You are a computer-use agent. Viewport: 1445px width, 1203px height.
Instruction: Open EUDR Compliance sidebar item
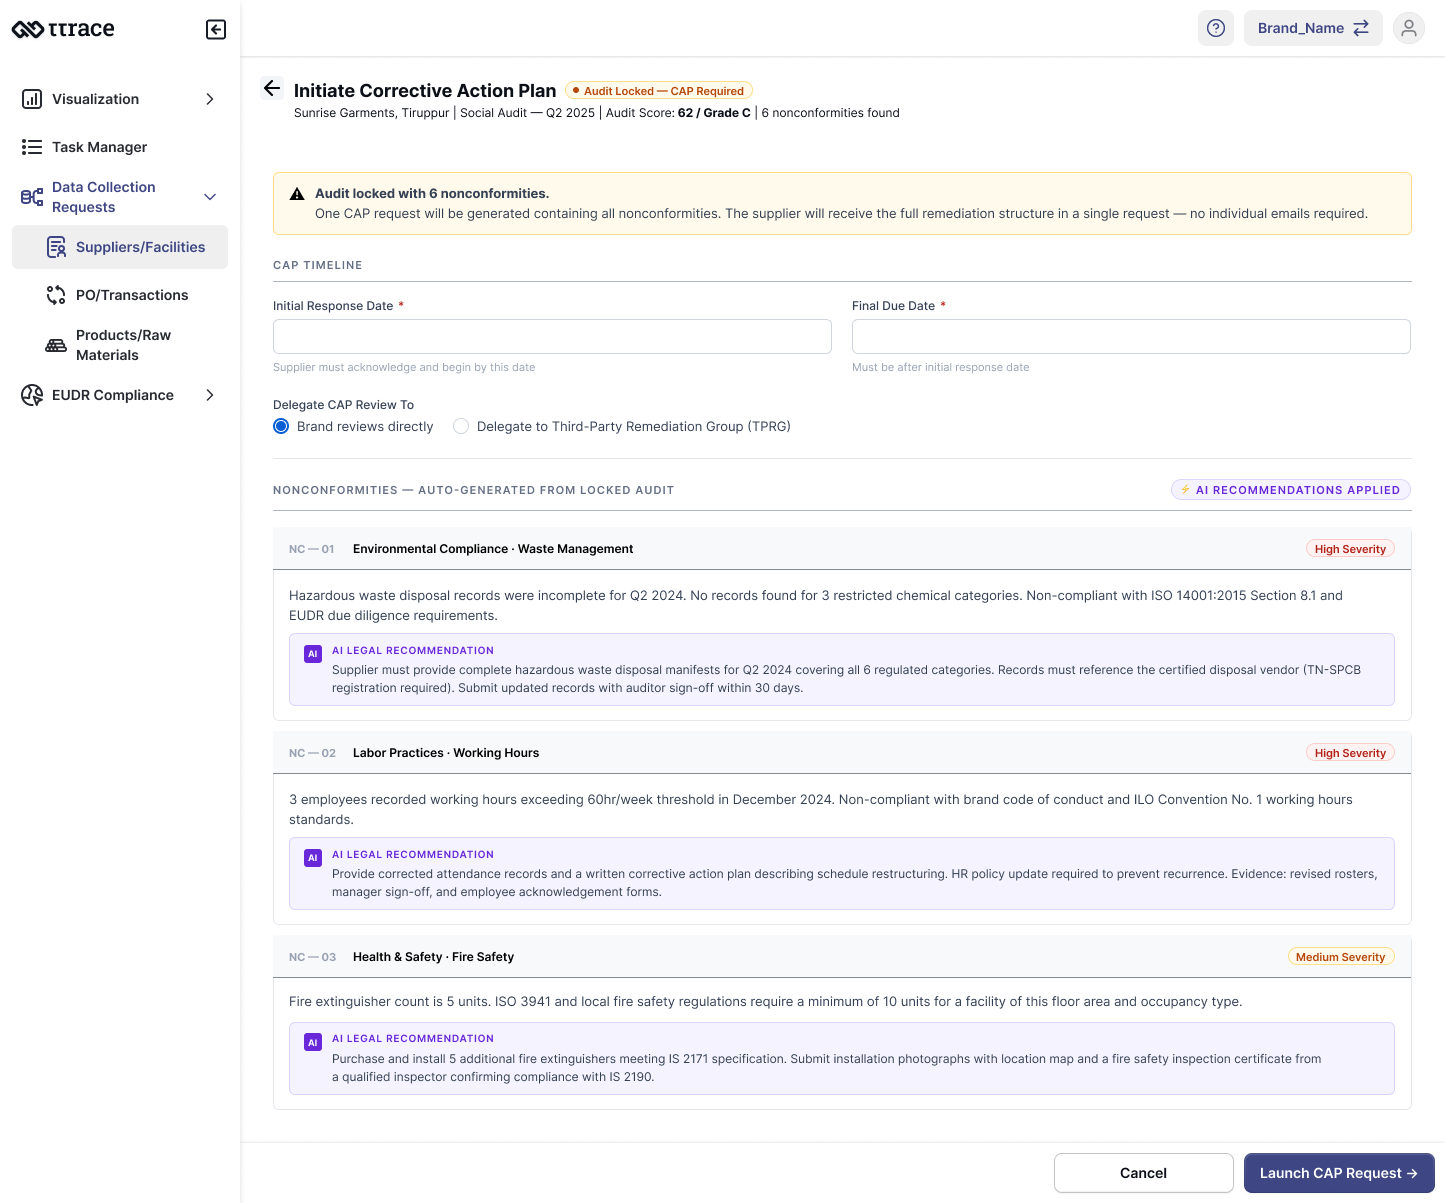120,395
